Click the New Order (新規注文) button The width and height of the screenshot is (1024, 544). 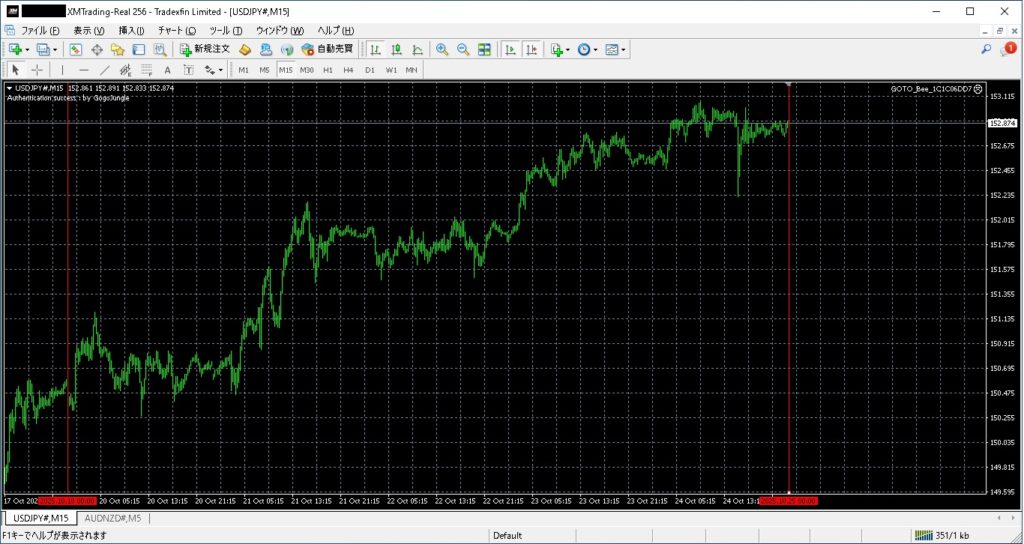(x=205, y=49)
